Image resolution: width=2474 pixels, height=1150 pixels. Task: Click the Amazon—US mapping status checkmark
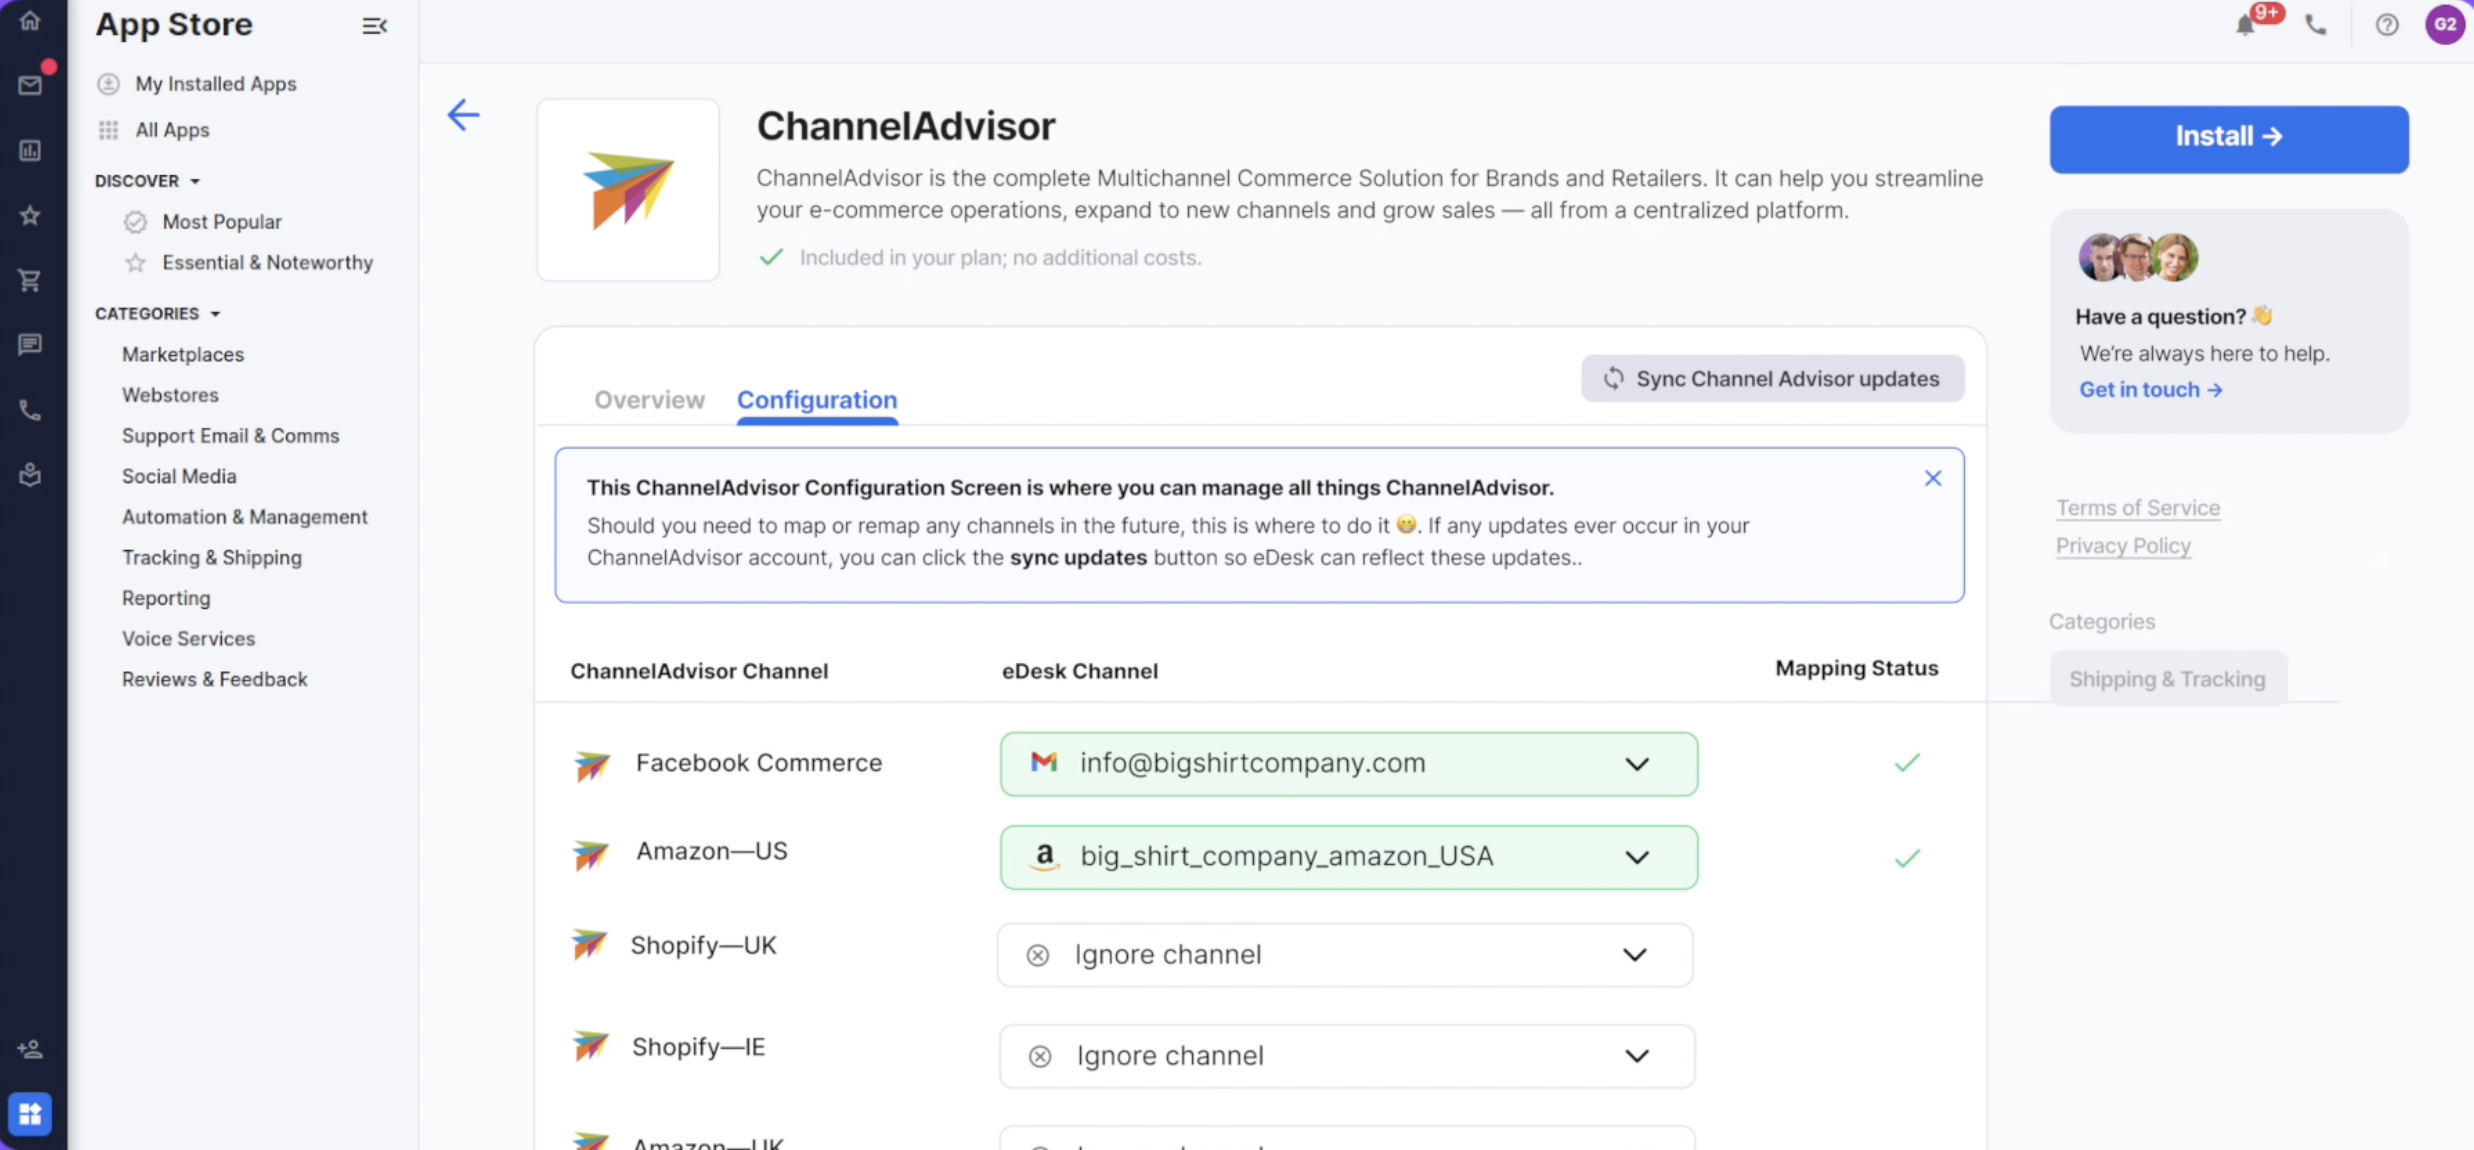tap(1907, 858)
